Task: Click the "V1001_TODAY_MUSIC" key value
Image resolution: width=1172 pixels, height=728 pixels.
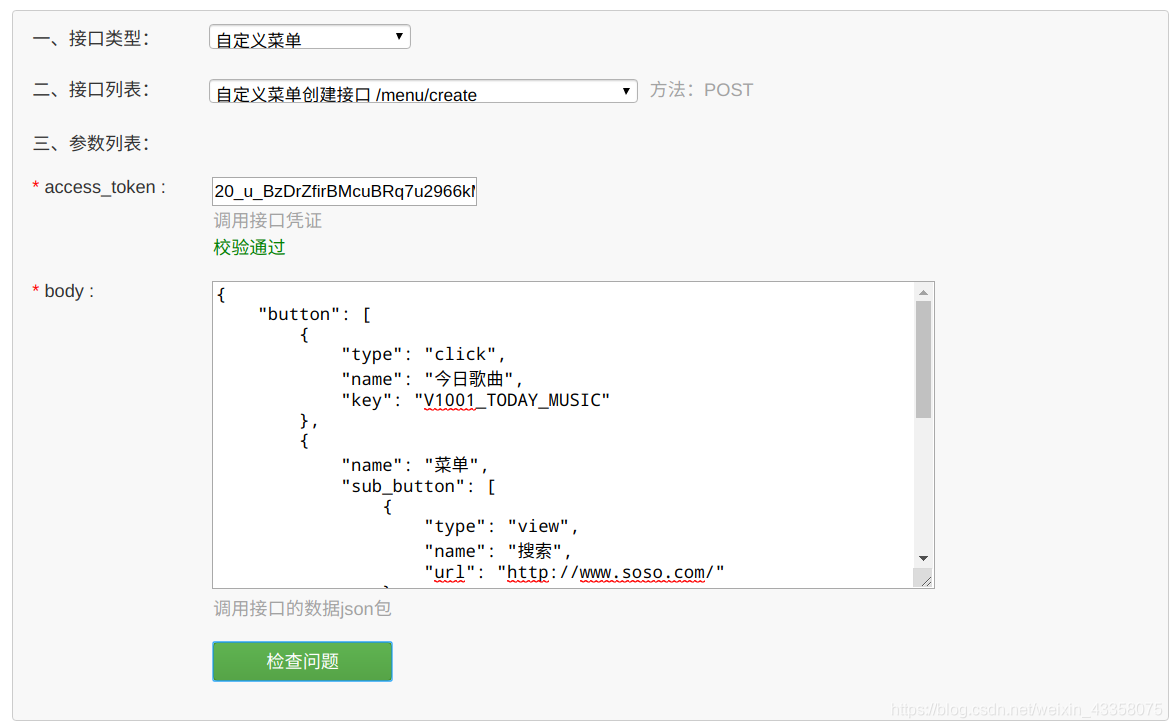Action: (x=512, y=401)
